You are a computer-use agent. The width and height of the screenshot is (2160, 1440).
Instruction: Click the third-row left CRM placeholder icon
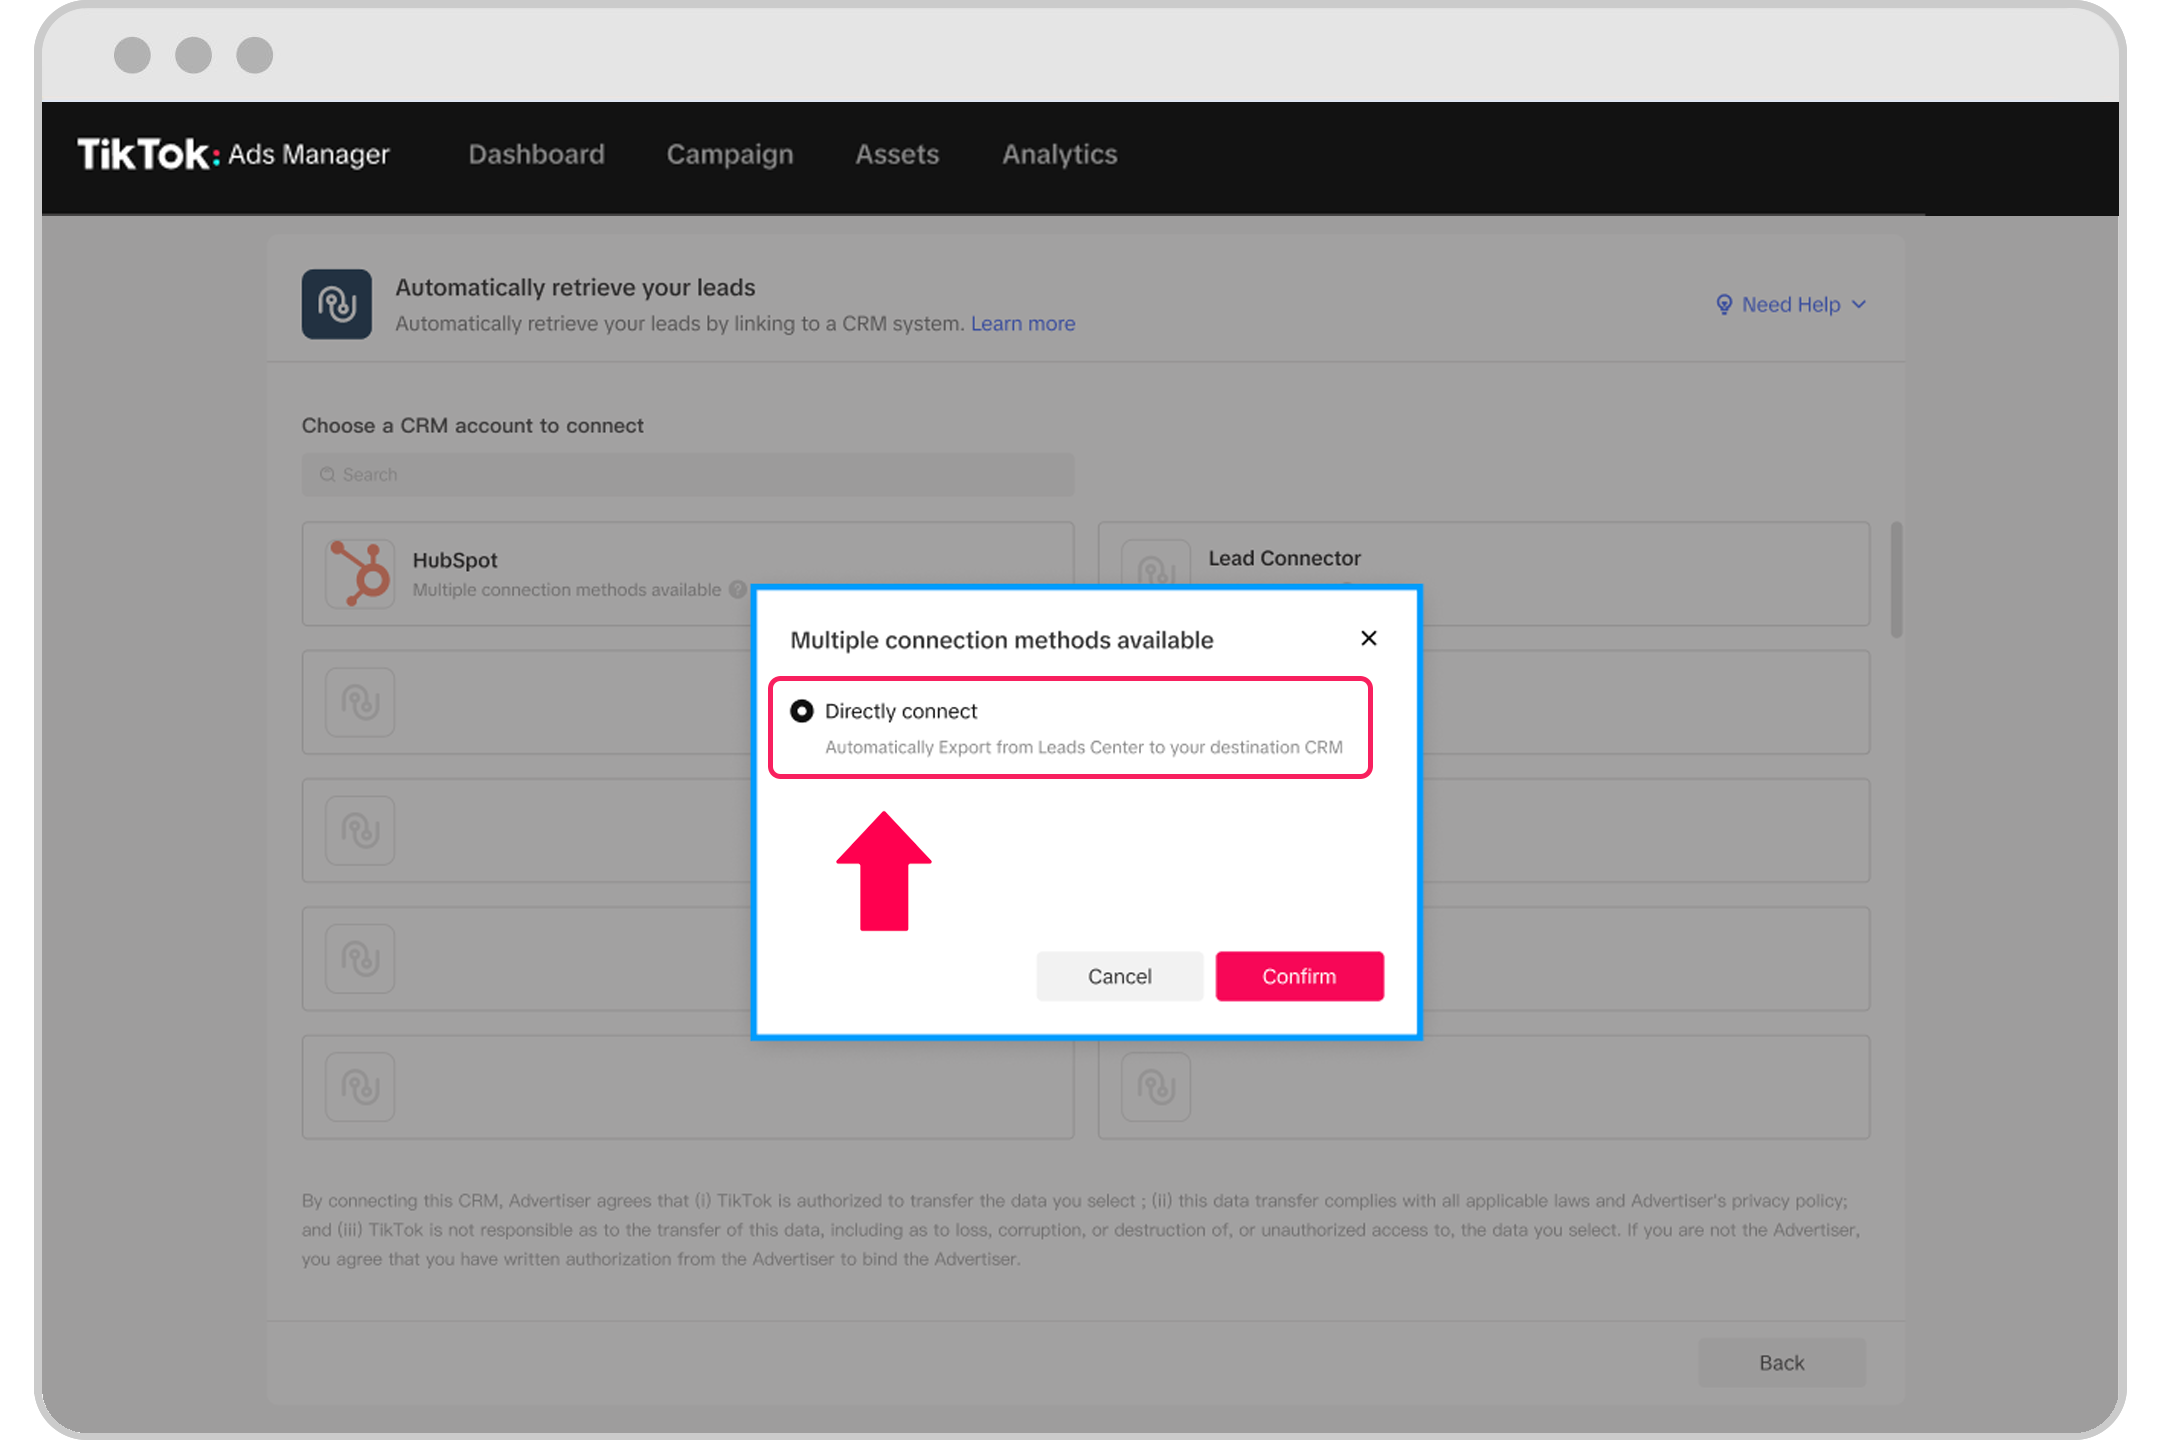[x=360, y=830]
